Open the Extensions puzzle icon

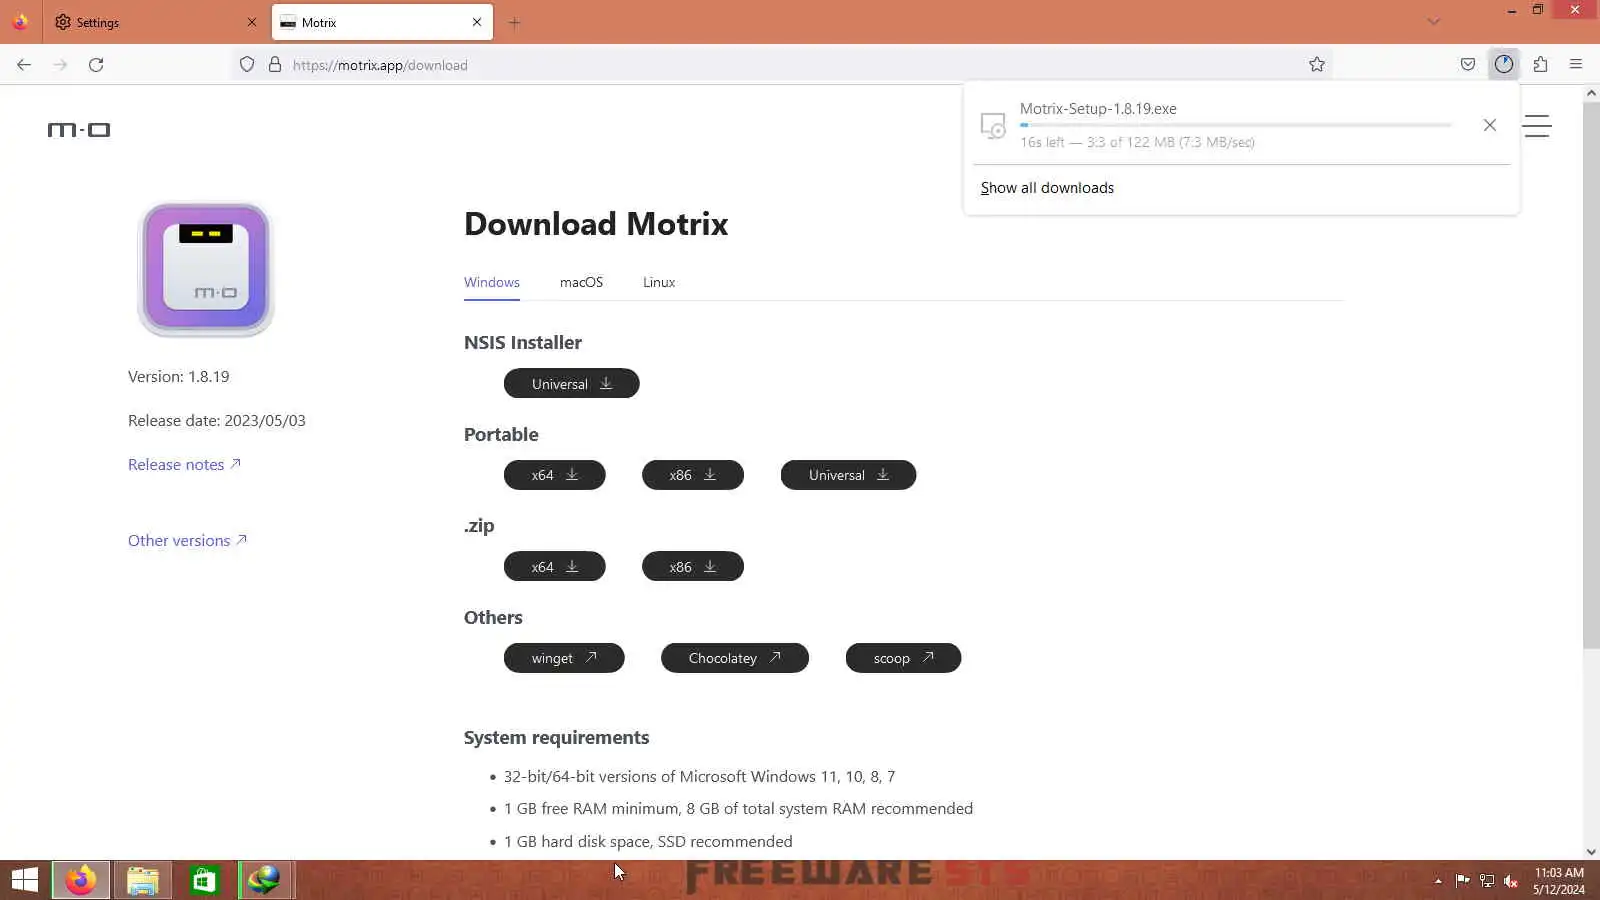[1540, 65]
